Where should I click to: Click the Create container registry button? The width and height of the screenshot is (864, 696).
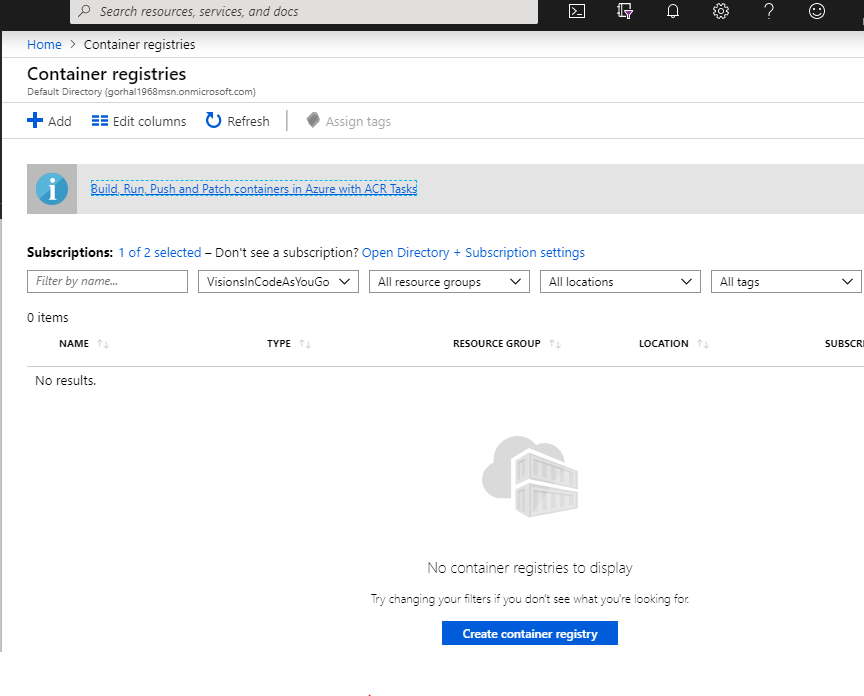pyautogui.click(x=530, y=634)
